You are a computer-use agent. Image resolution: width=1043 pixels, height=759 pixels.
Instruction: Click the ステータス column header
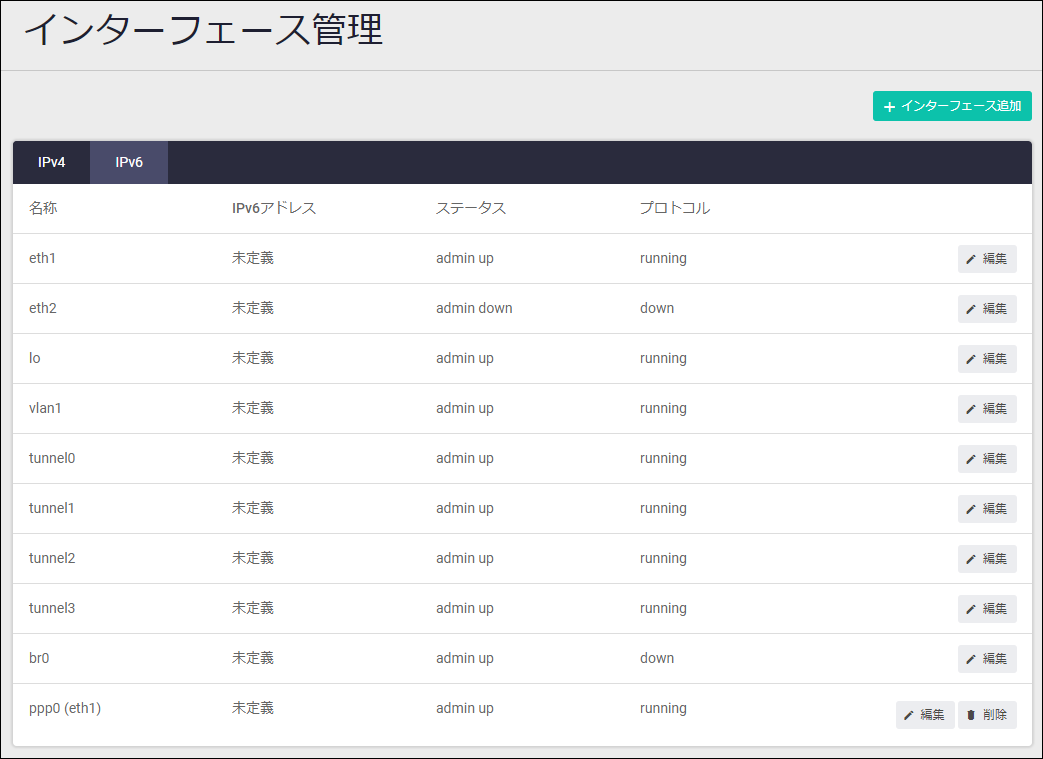click(471, 208)
